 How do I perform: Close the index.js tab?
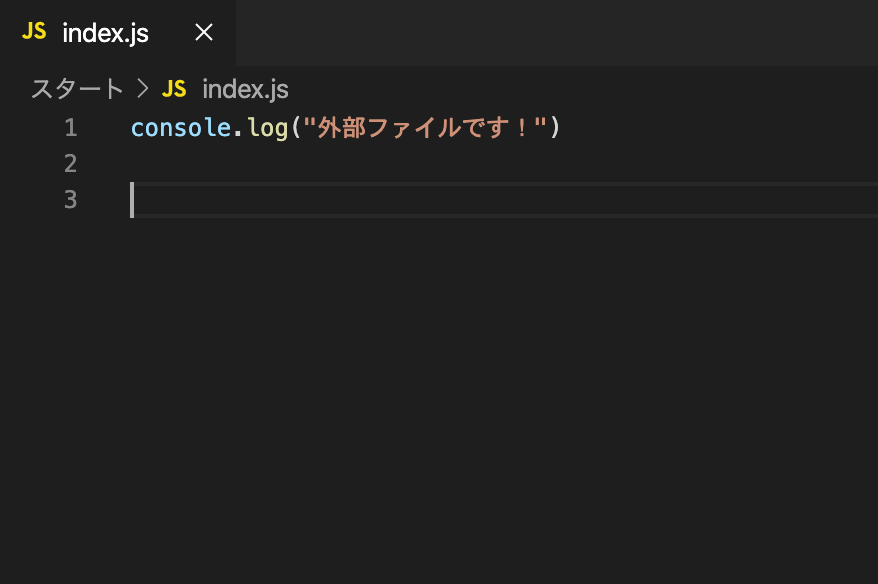(204, 32)
